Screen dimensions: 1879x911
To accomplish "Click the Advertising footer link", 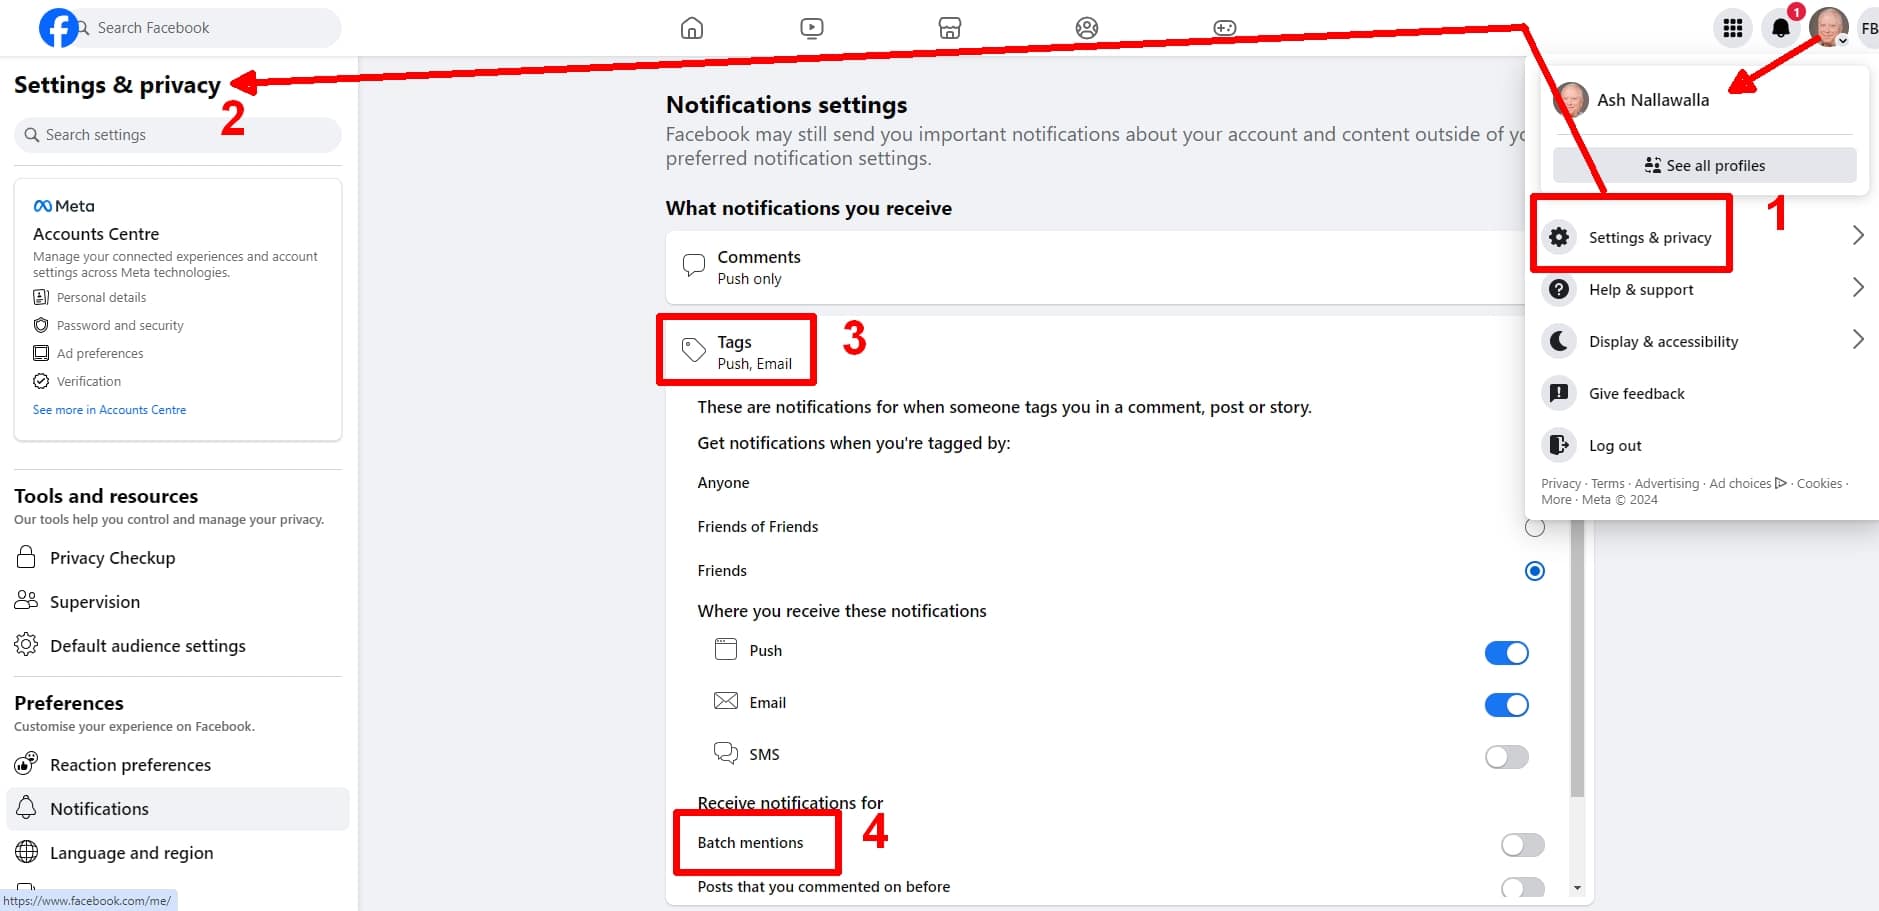I will (1666, 483).
